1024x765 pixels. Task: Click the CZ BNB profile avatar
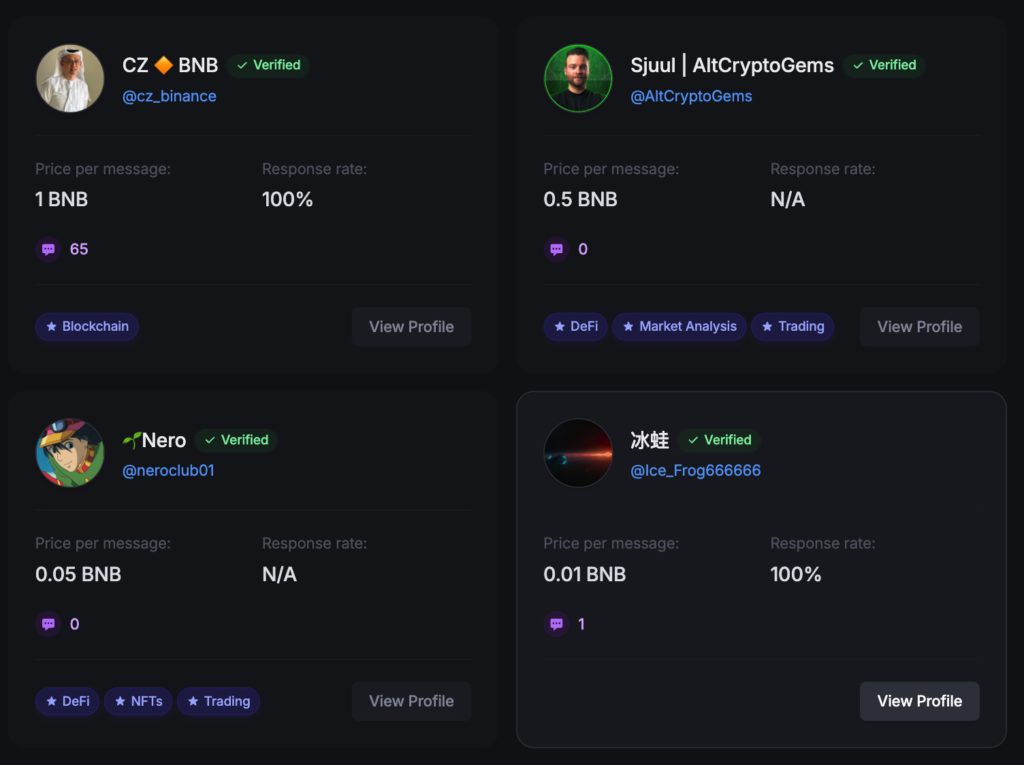coord(70,78)
